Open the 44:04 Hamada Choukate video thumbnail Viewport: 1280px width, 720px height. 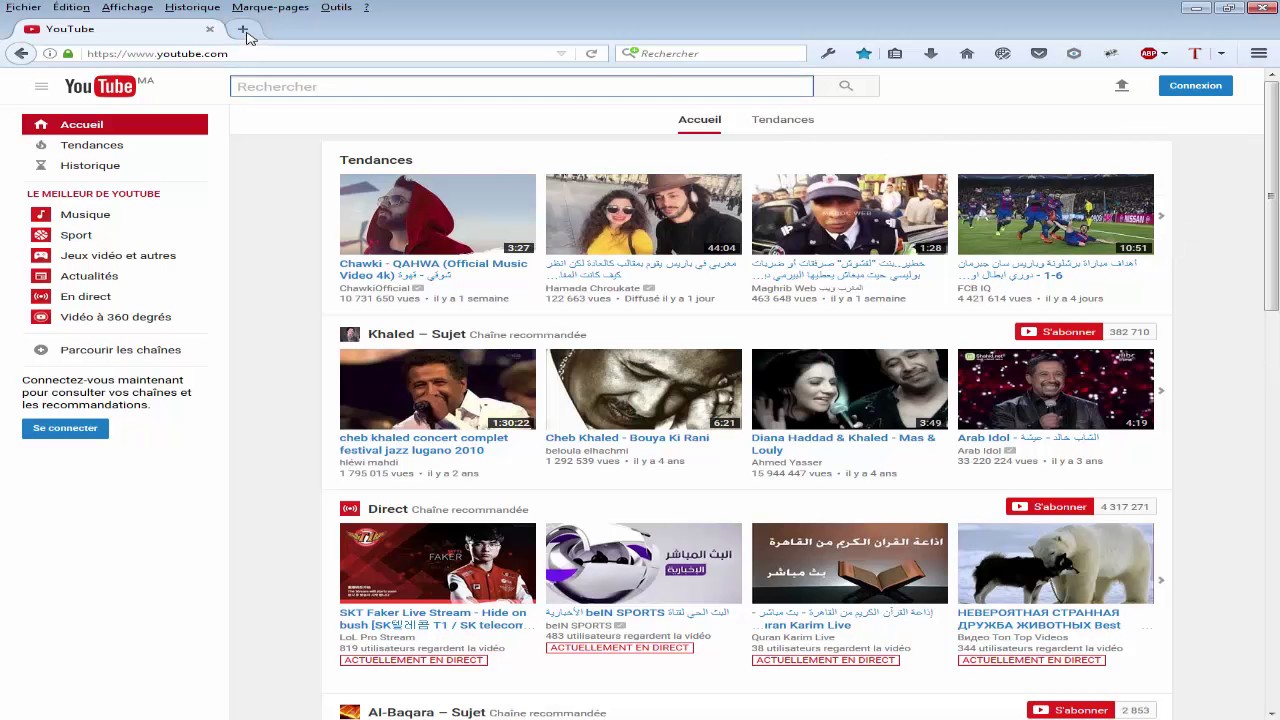643,214
